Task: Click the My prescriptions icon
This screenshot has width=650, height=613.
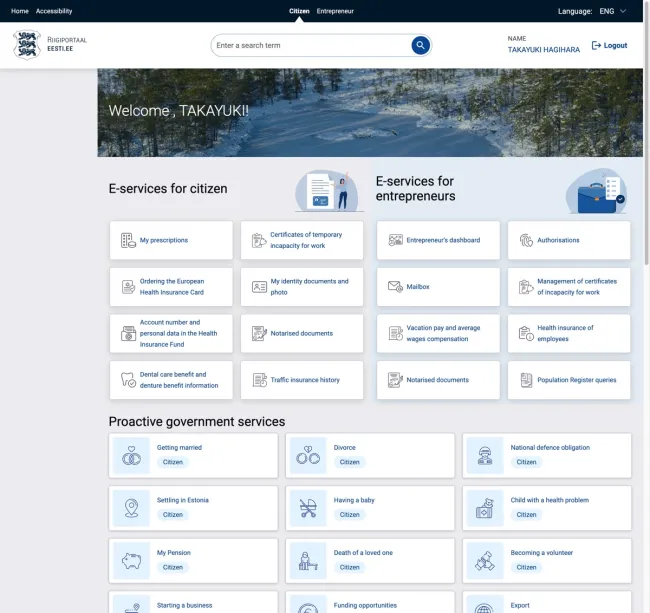Action: coord(128,240)
